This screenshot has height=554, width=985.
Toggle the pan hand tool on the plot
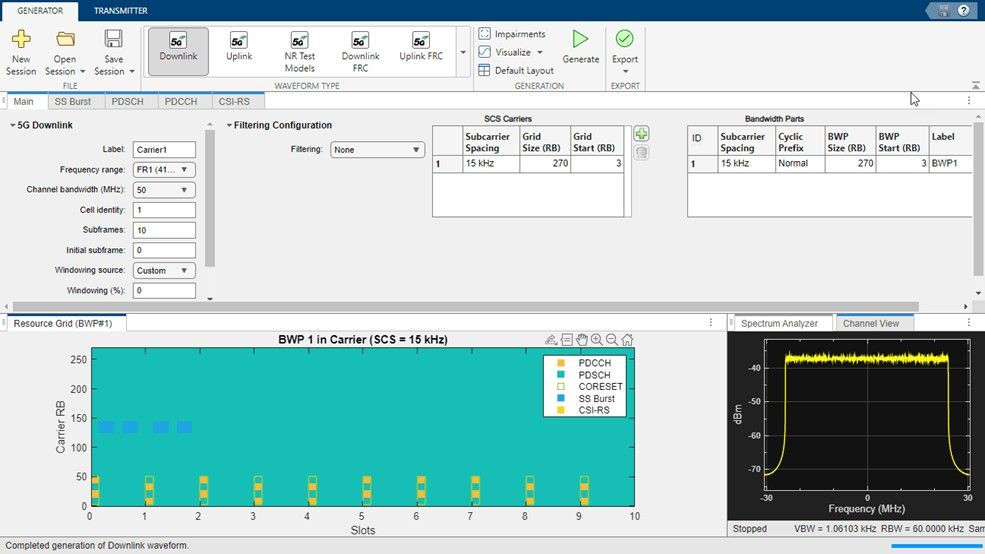[582, 340]
